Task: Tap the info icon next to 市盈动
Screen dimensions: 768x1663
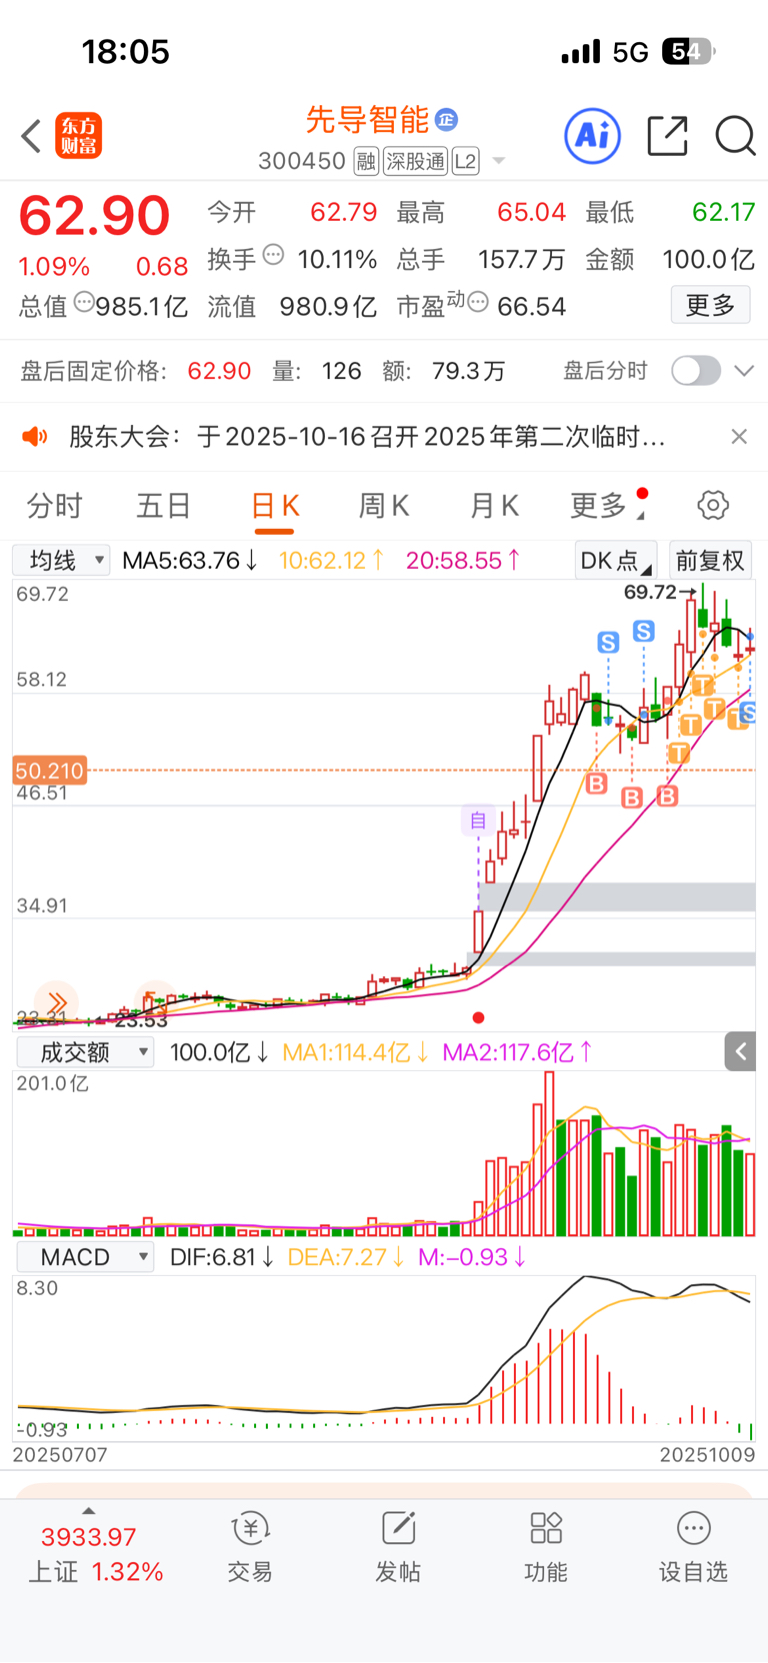Action: [x=478, y=301]
